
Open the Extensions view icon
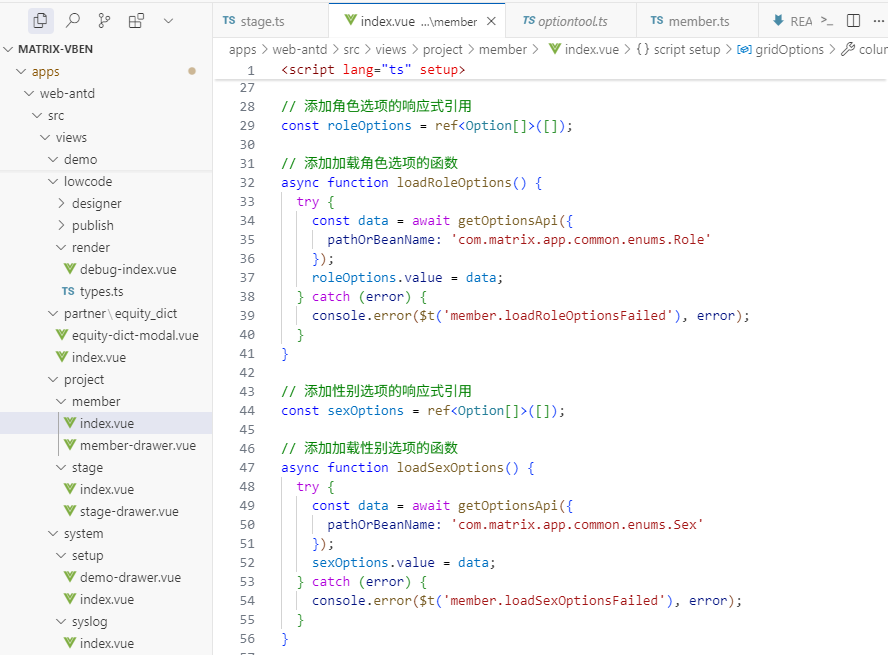click(x=136, y=20)
